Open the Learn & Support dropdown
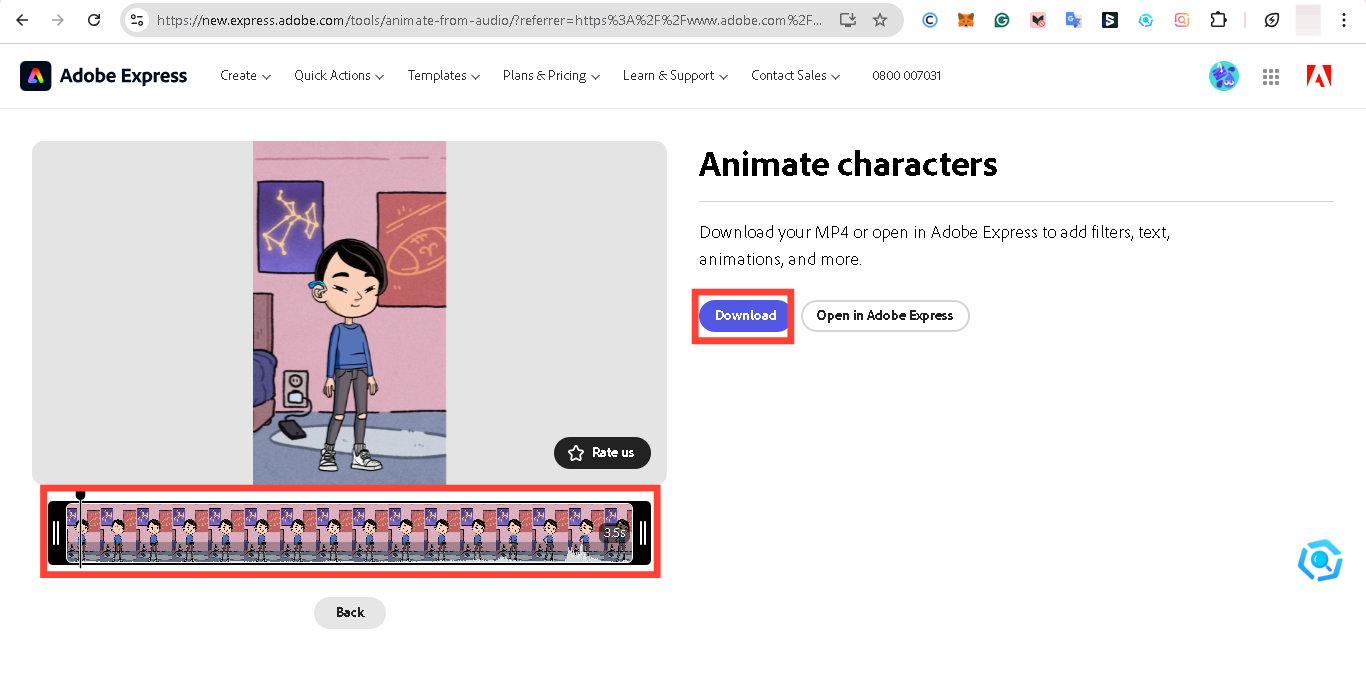 [x=675, y=76]
